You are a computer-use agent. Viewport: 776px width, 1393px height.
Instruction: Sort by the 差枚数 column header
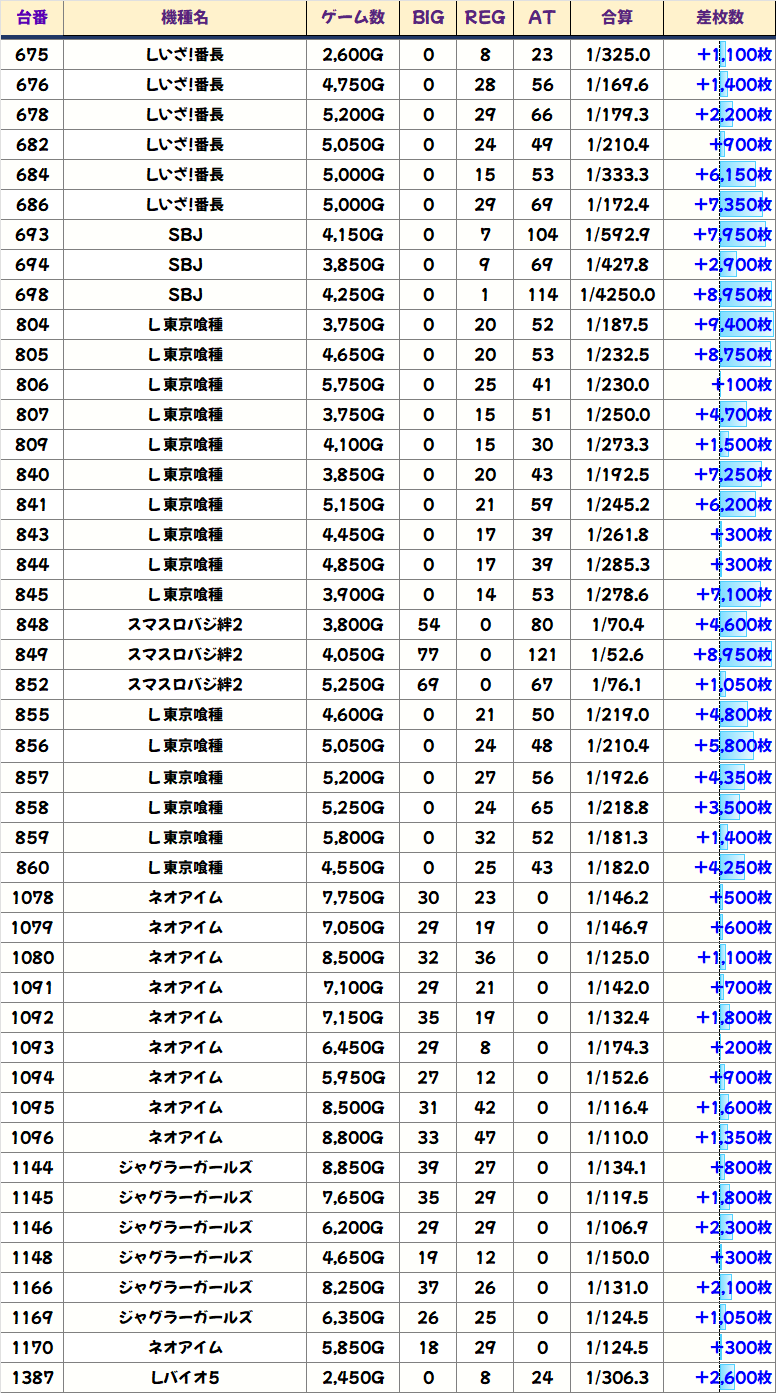pyautogui.click(x=719, y=18)
